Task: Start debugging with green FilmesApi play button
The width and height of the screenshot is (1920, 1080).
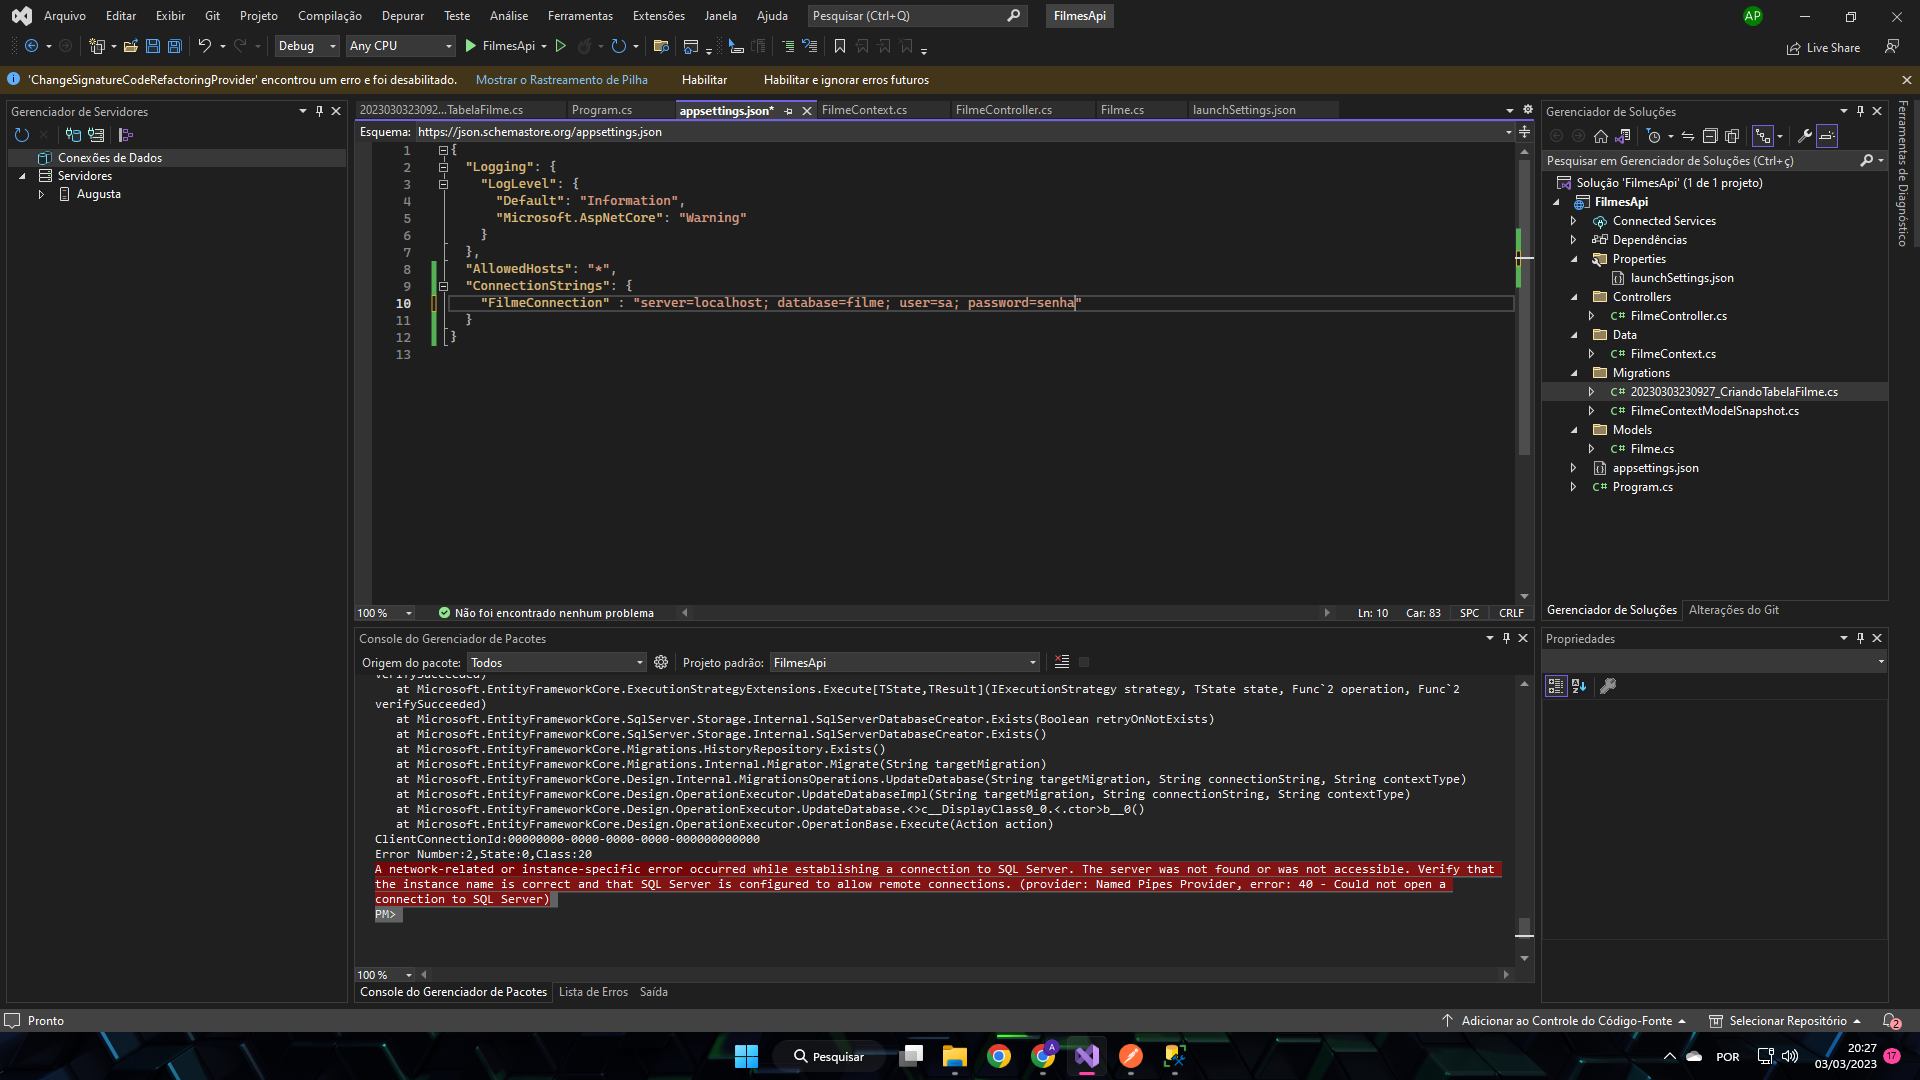Action: (500, 46)
